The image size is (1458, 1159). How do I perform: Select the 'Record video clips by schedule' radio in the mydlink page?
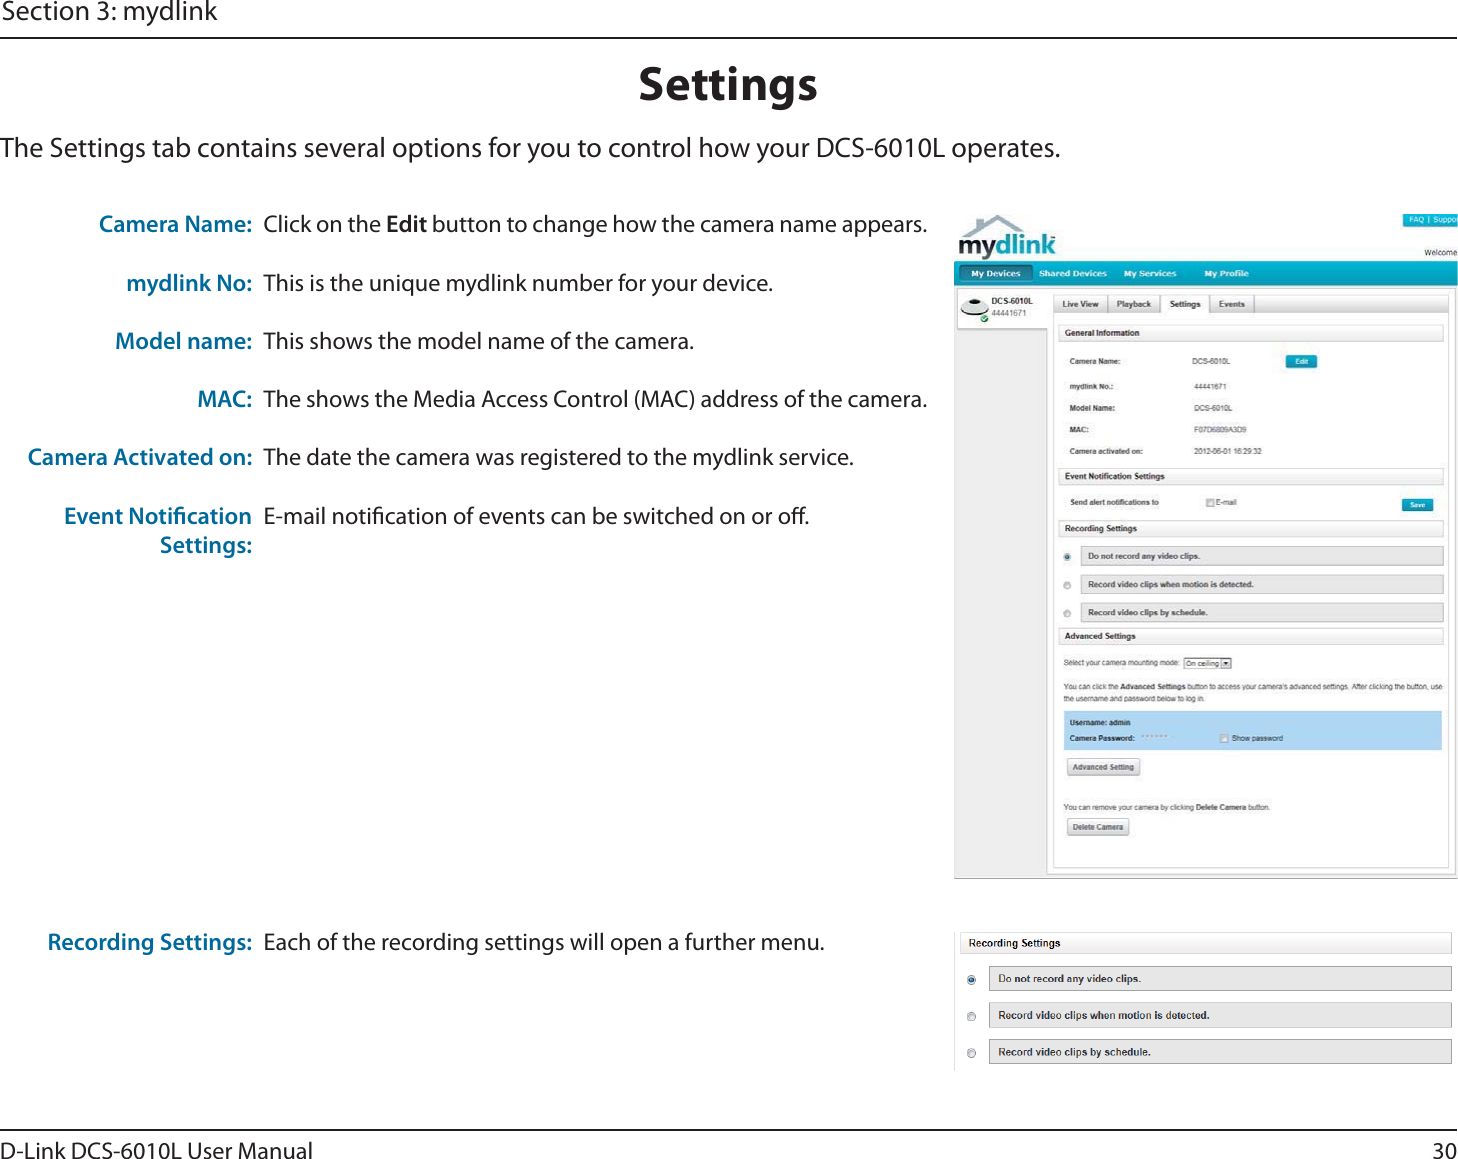1067,613
